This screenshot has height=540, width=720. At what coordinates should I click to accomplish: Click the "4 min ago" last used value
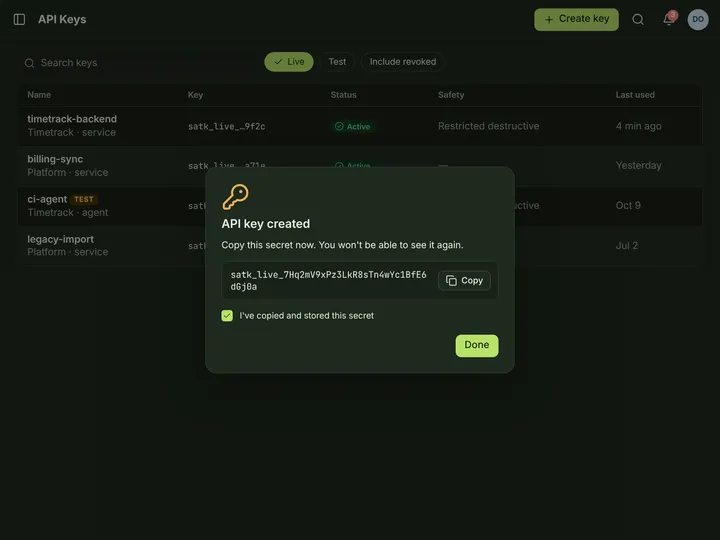coord(638,126)
